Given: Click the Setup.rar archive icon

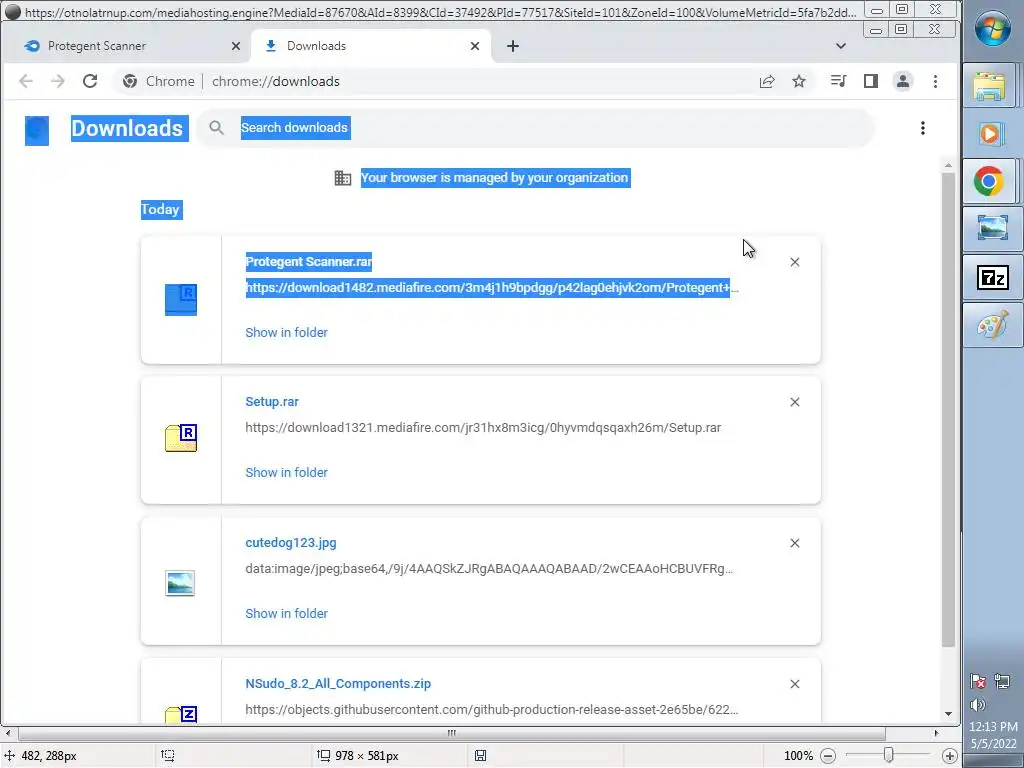Looking at the screenshot, I should [181, 438].
